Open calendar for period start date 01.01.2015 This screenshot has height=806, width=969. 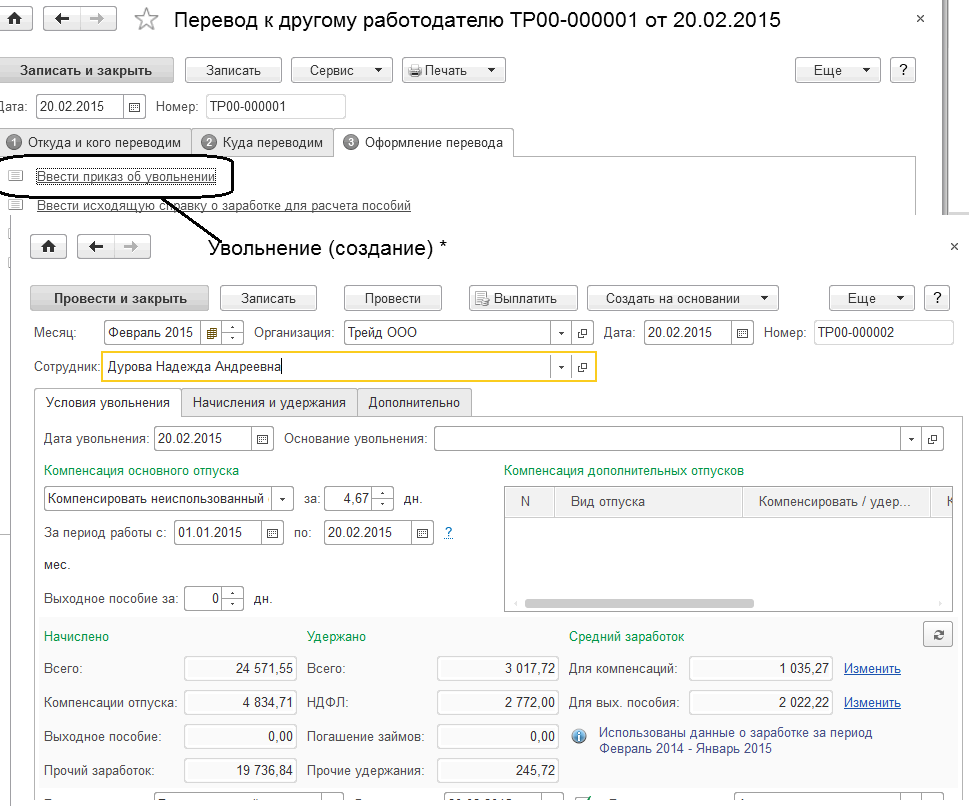(272, 533)
